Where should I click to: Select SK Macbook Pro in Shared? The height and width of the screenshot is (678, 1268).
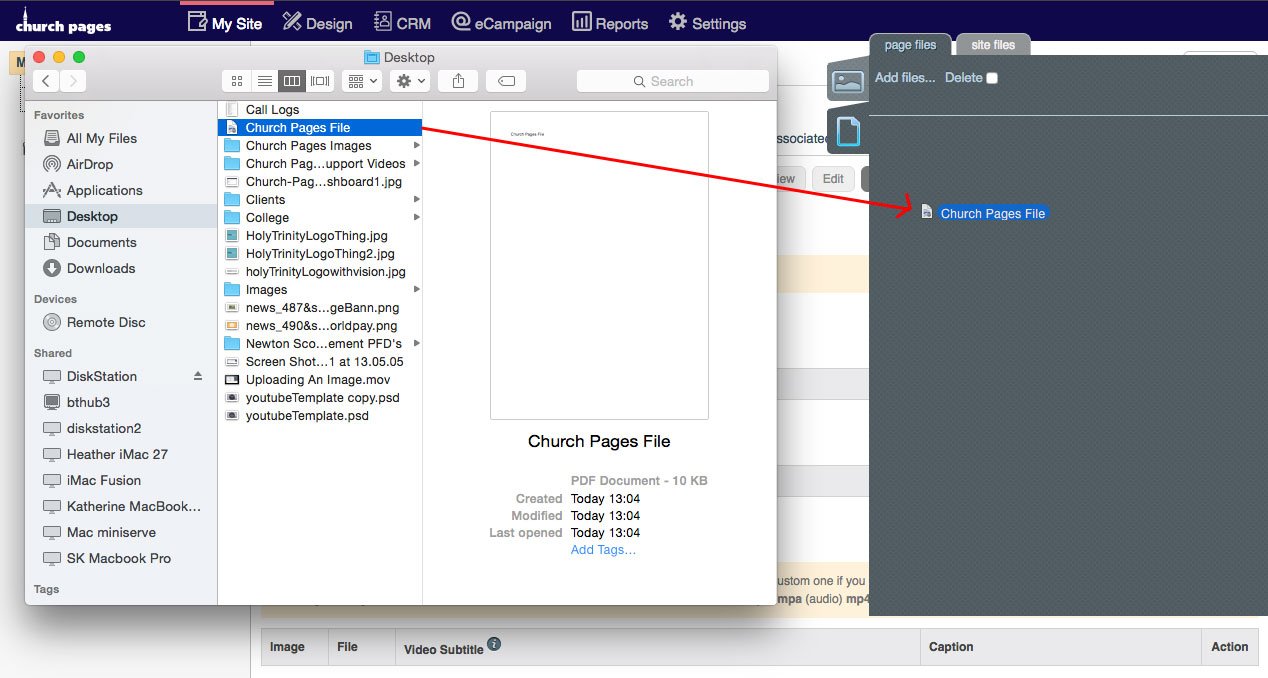(x=119, y=558)
